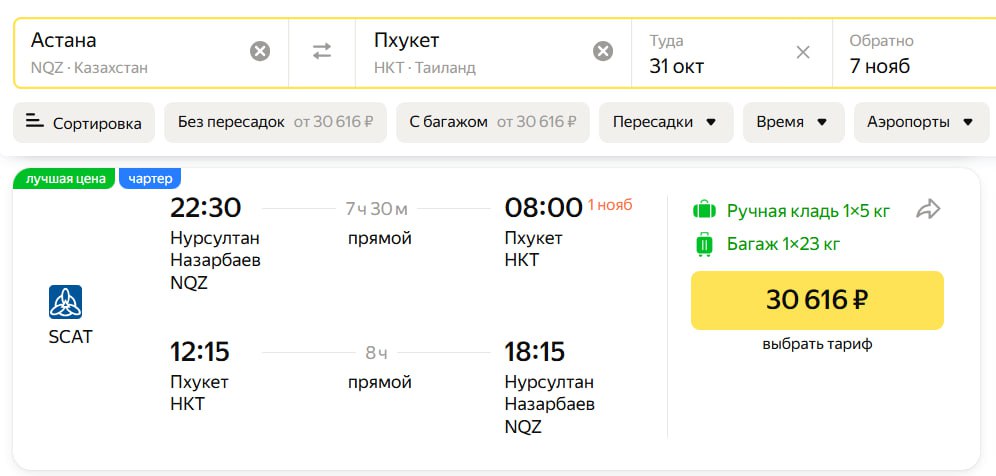Share this flight offer
996x476 pixels.
coord(929,209)
